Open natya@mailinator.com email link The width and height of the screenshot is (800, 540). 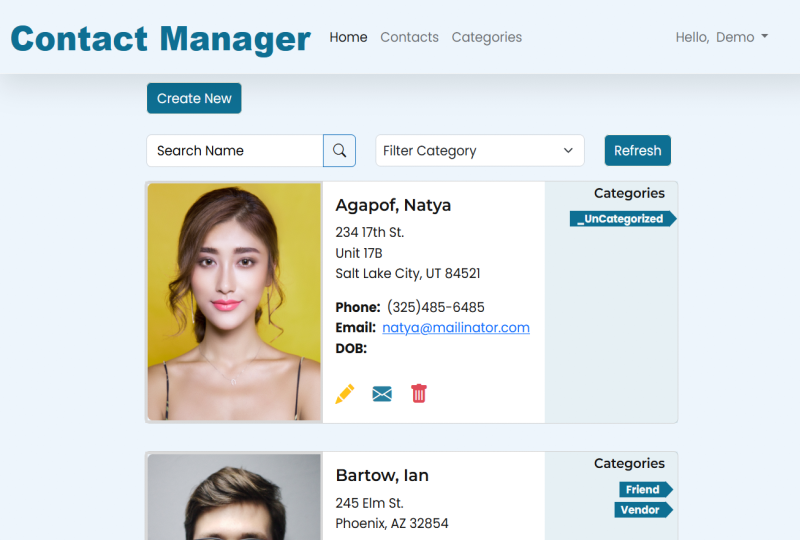pyautogui.click(x=456, y=328)
